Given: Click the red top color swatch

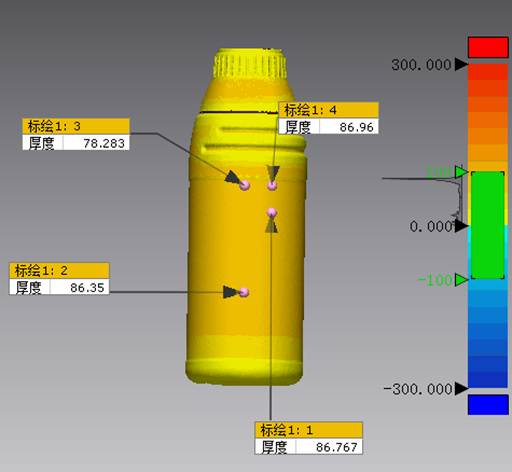Looking at the screenshot, I should coord(488,47).
